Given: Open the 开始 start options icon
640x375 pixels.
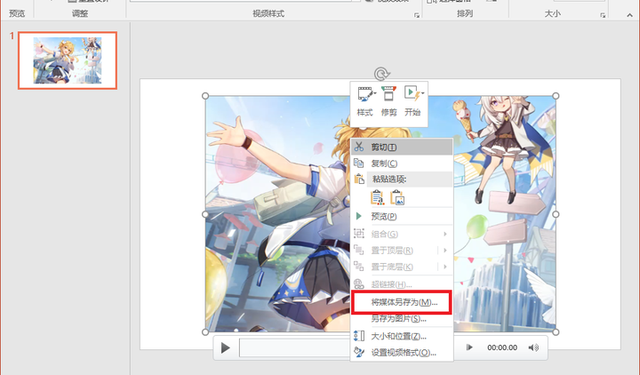Looking at the screenshot, I should point(413,101).
